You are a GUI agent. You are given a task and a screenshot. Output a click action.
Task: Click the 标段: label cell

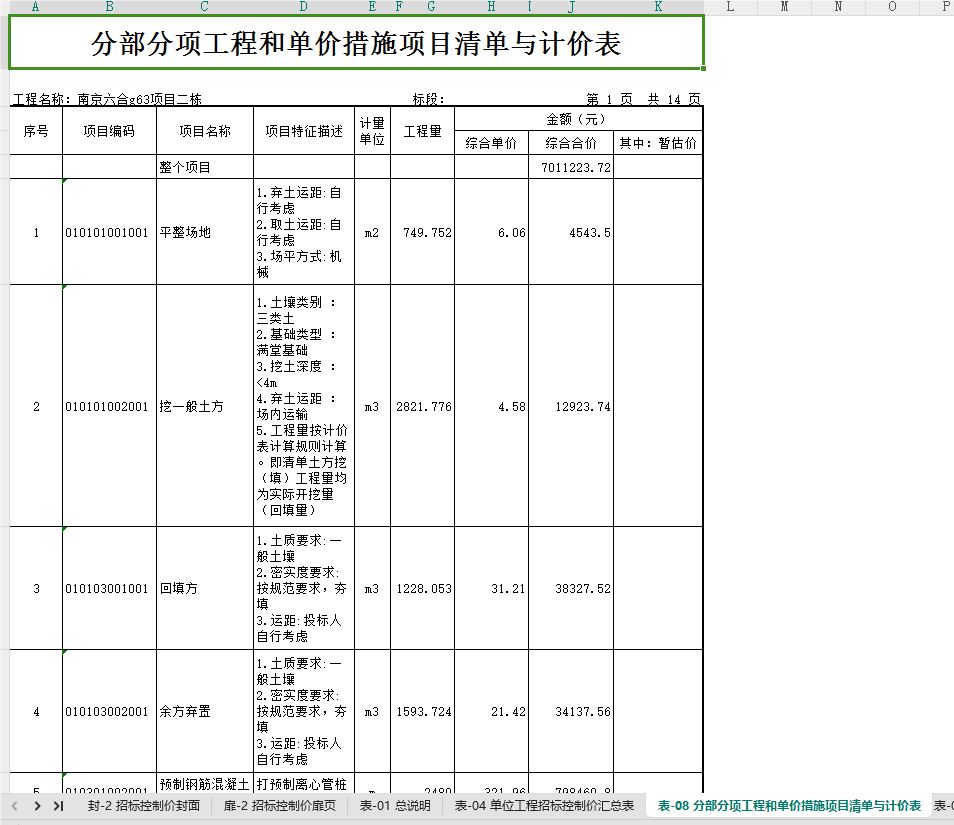click(x=428, y=99)
